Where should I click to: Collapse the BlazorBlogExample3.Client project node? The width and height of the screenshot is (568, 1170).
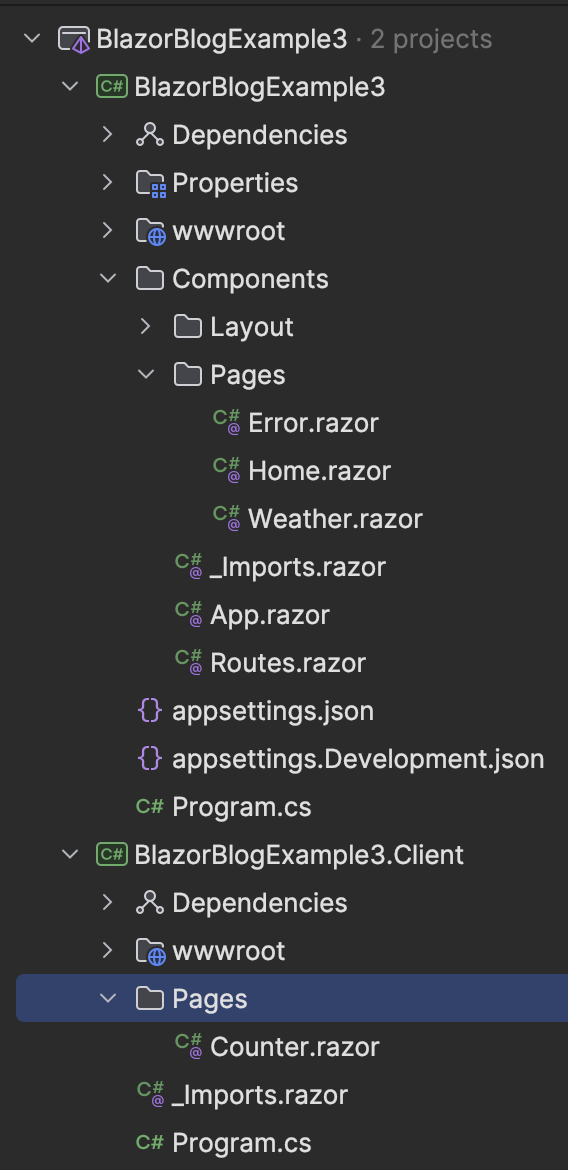[x=70, y=854]
